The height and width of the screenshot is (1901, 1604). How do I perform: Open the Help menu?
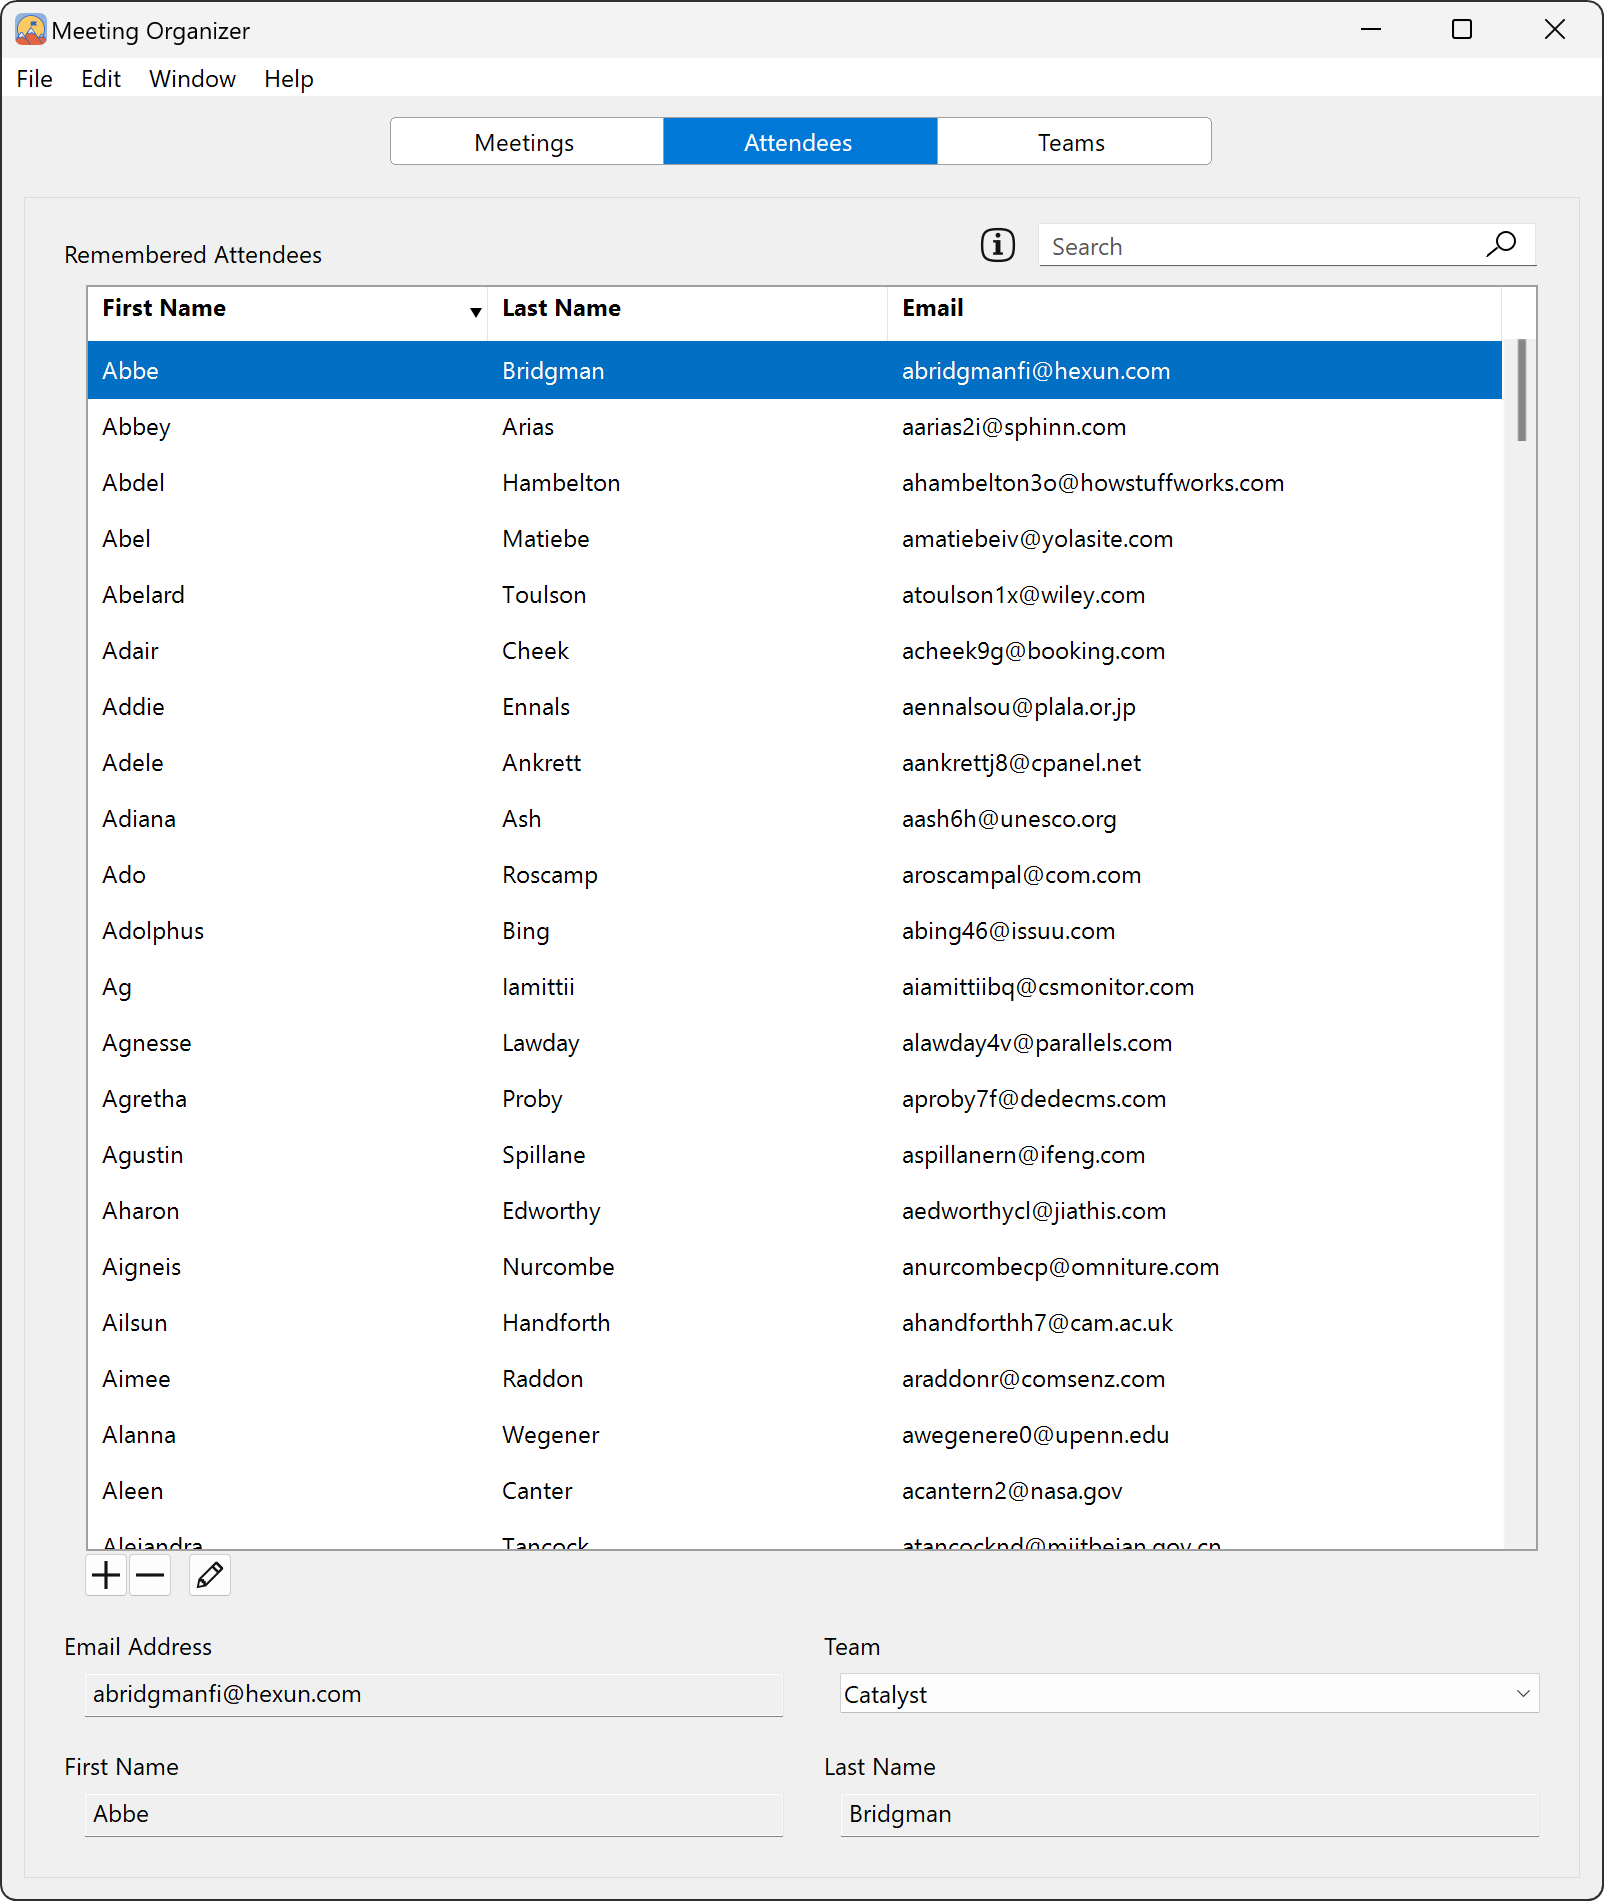pyautogui.click(x=288, y=79)
